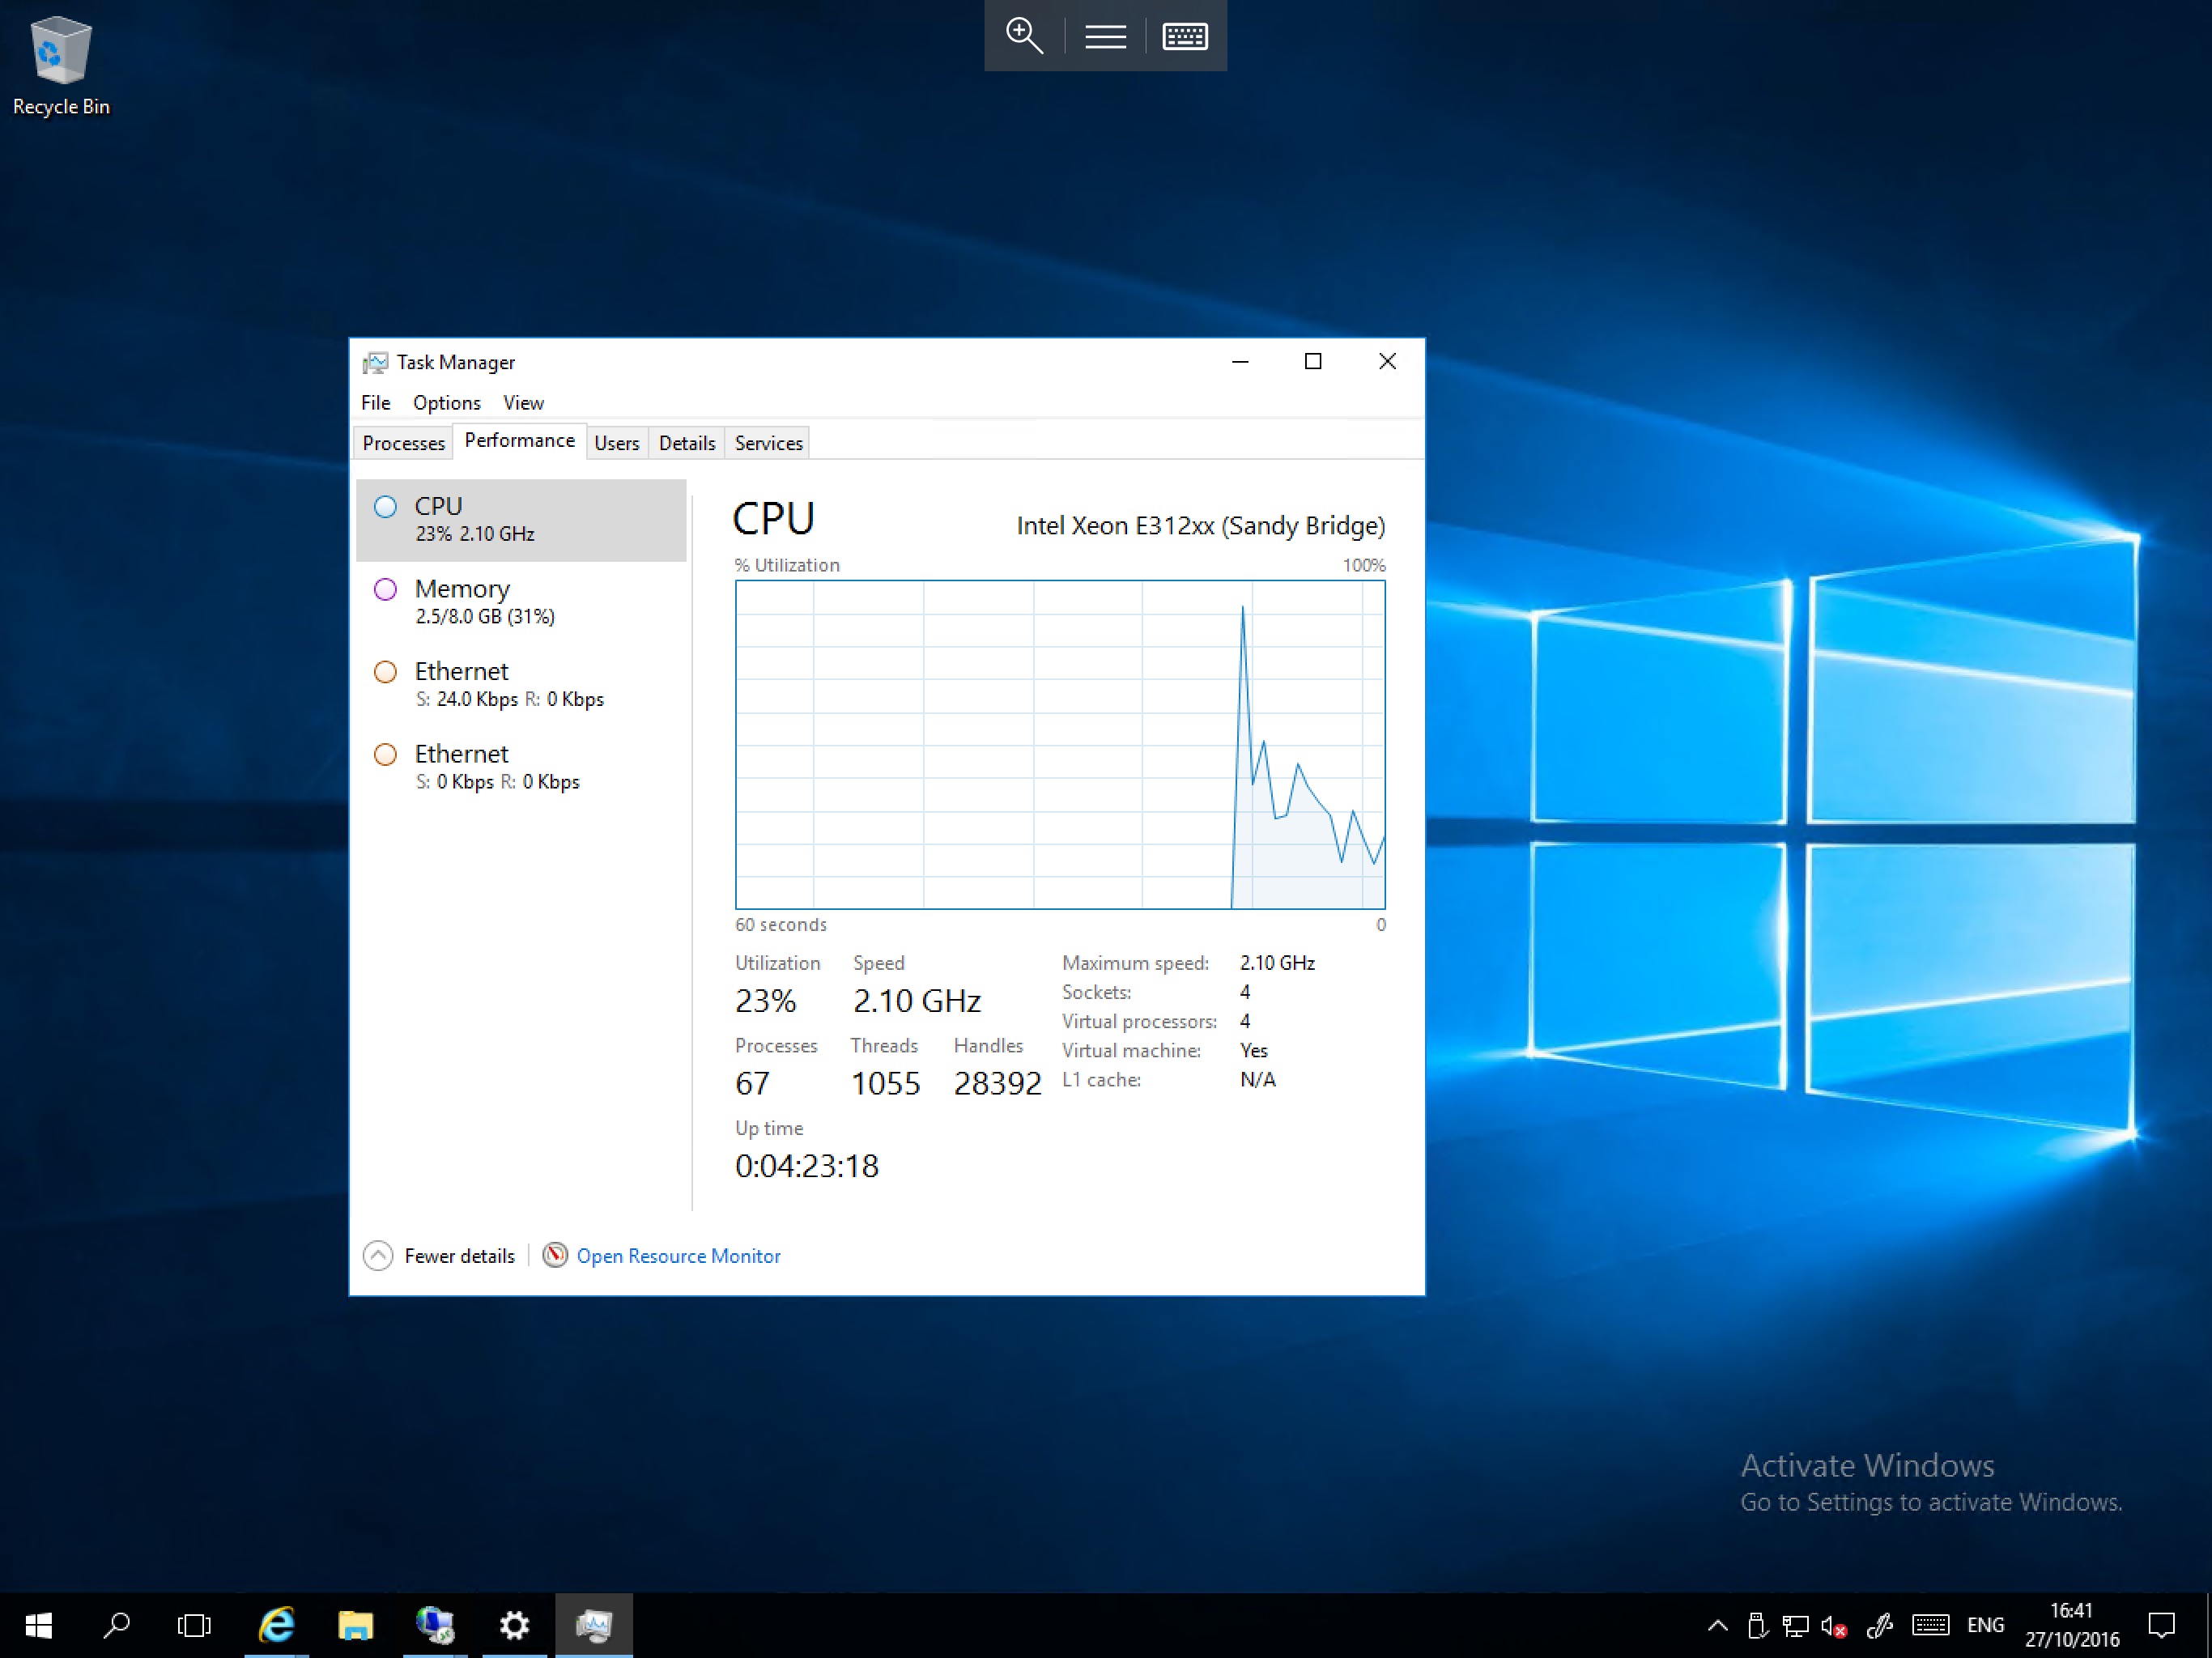Open the touch keyboard from the tray
The width and height of the screenshot is (2212, 1658).
(x=1930, y=1625)
